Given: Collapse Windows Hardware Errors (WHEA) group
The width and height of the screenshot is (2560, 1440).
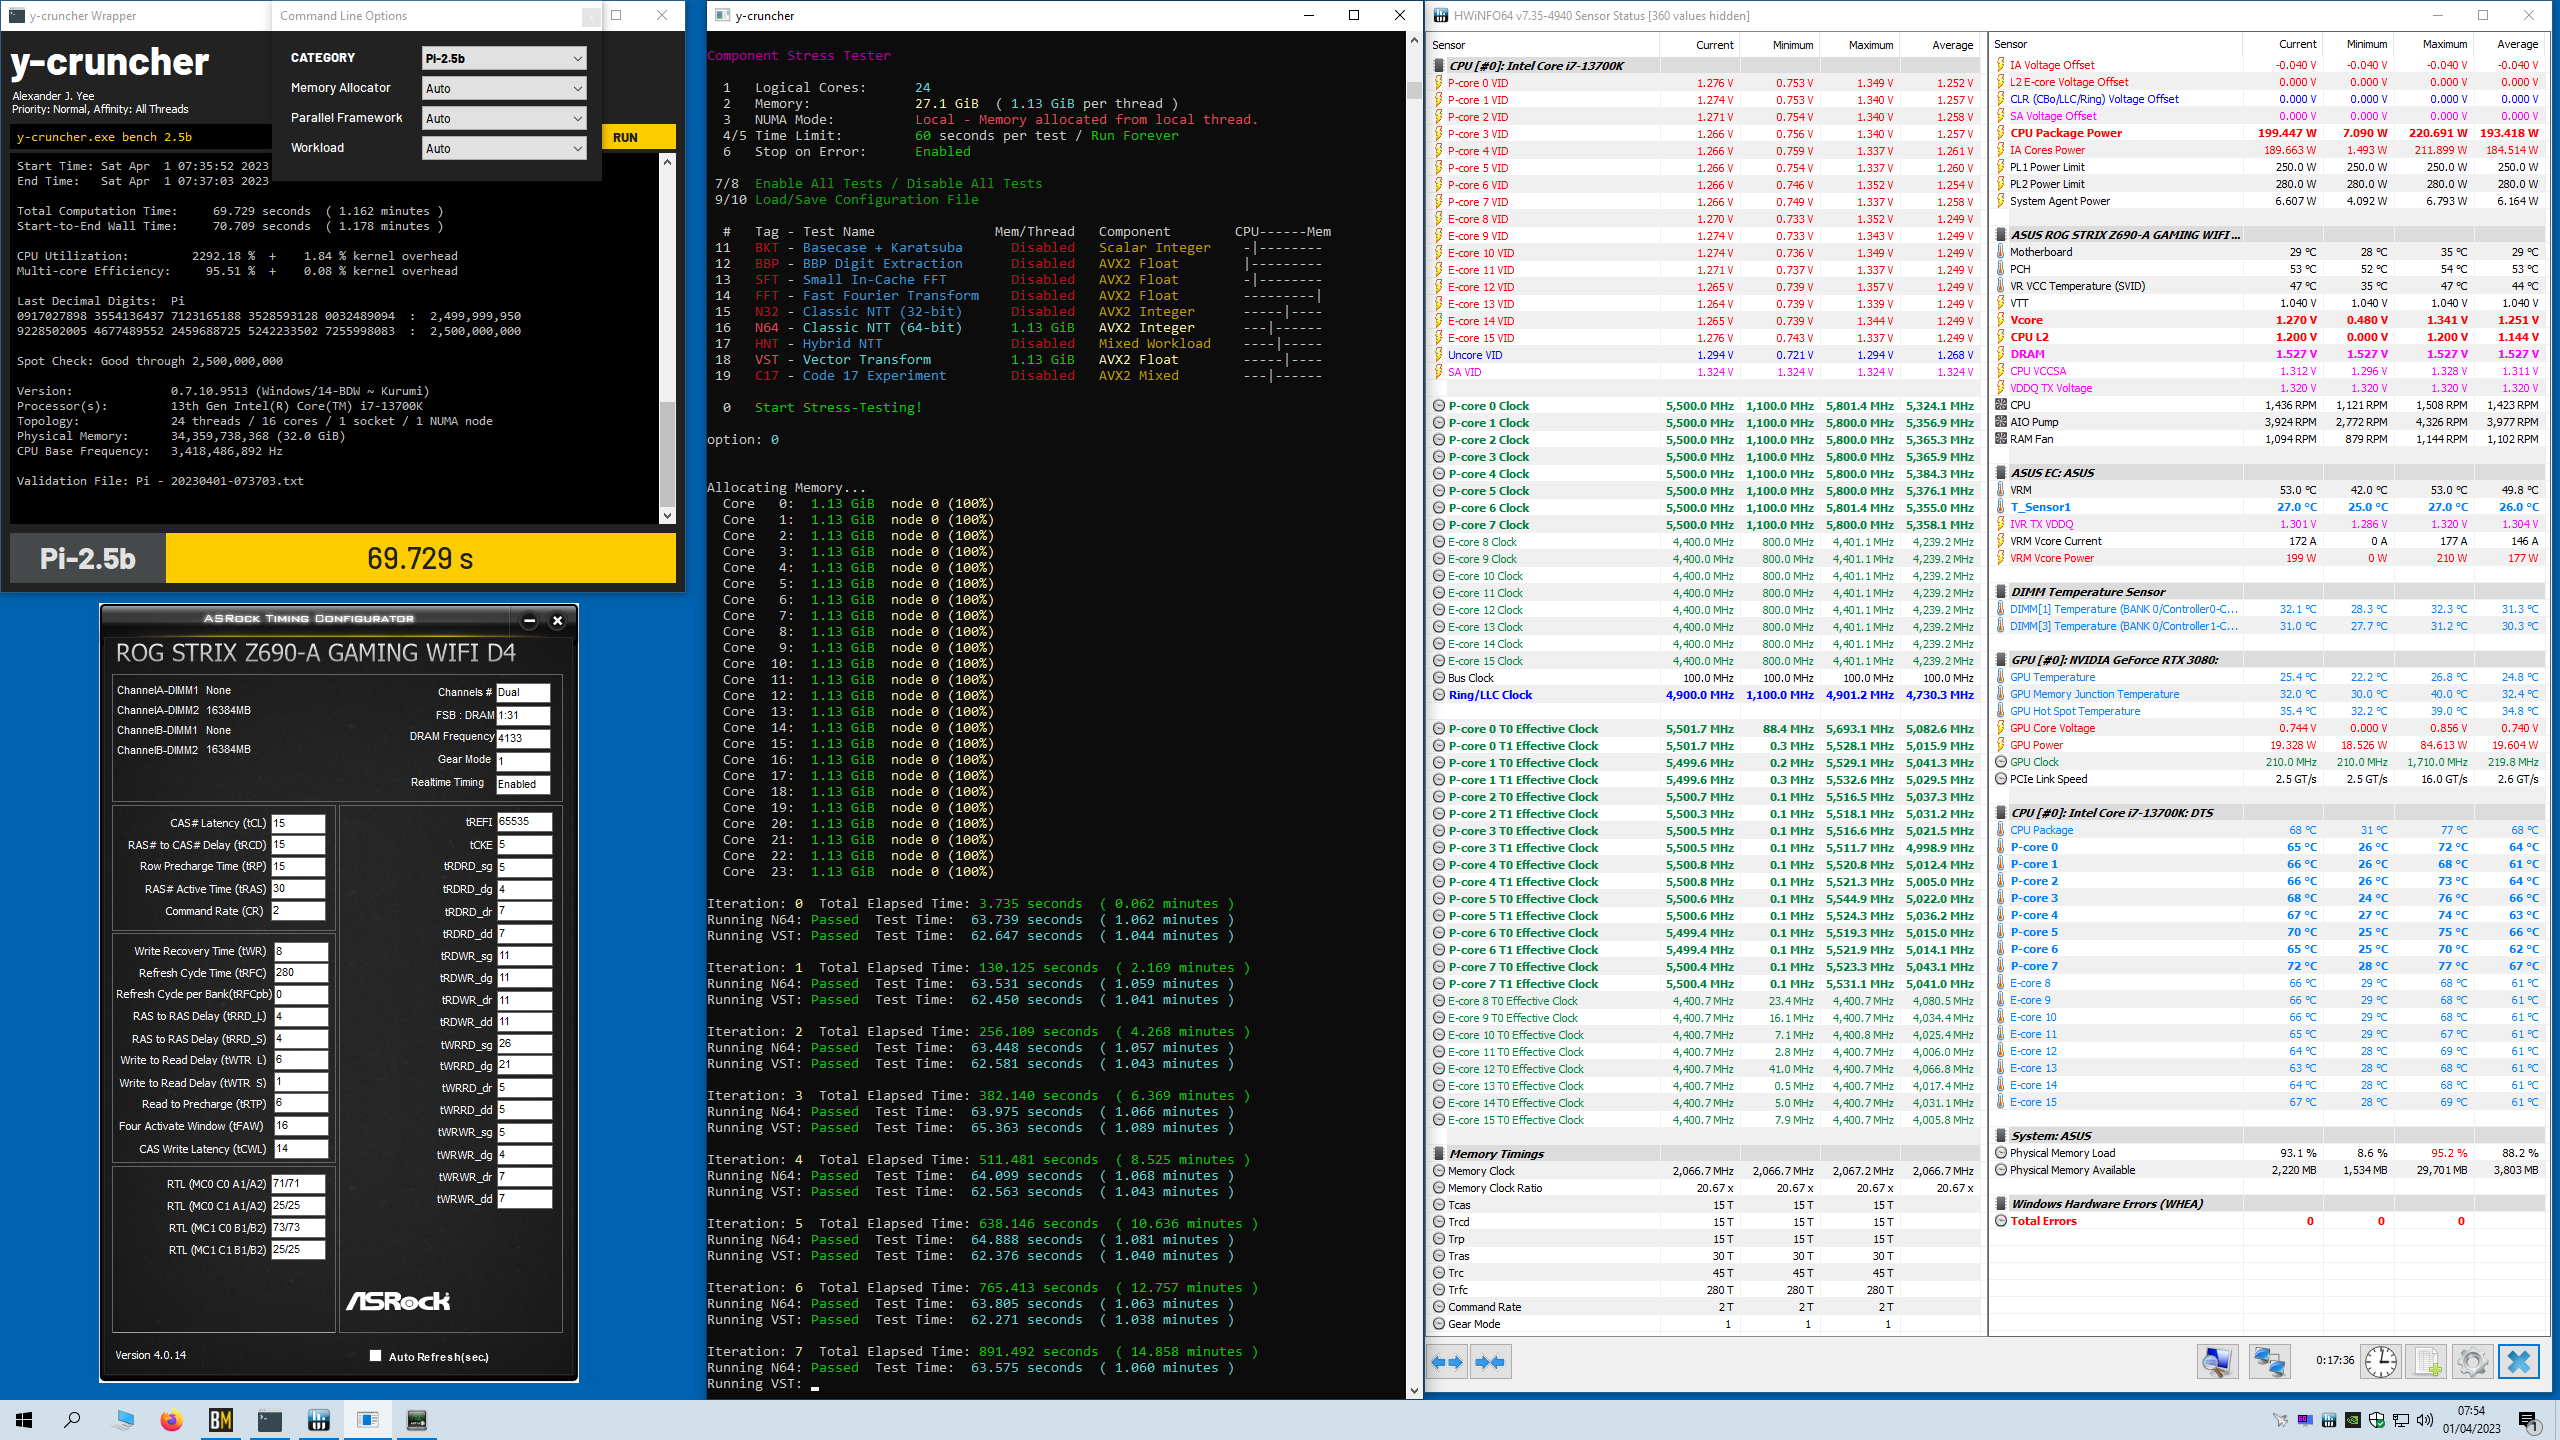Looking at the screenshot, I should point(2001,1204).
